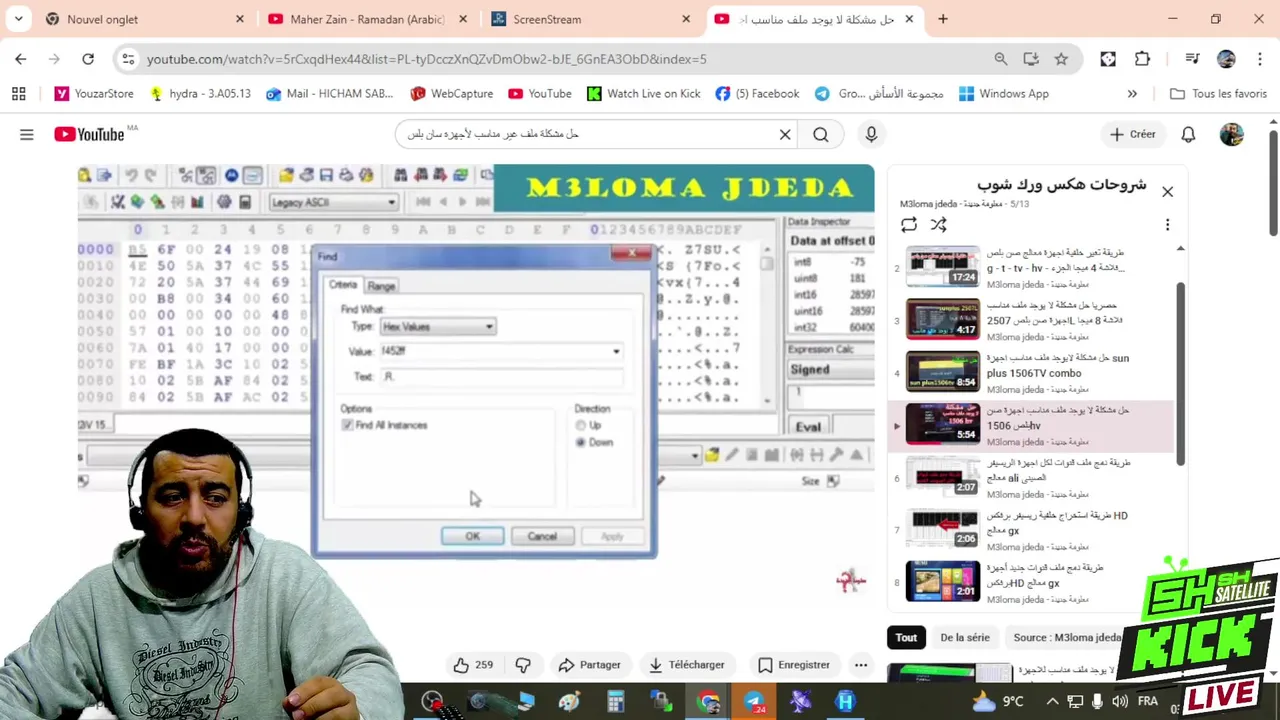Like the video with 259 likes
The width and height of the screenshot is (1280, 720).
473,665
